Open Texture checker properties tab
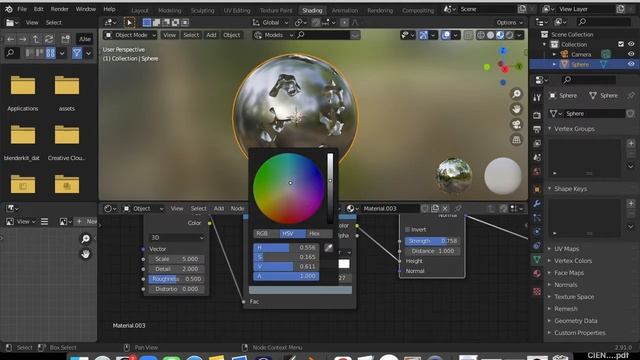Viewport: 640px width, 360px height. tap(537, 291)
